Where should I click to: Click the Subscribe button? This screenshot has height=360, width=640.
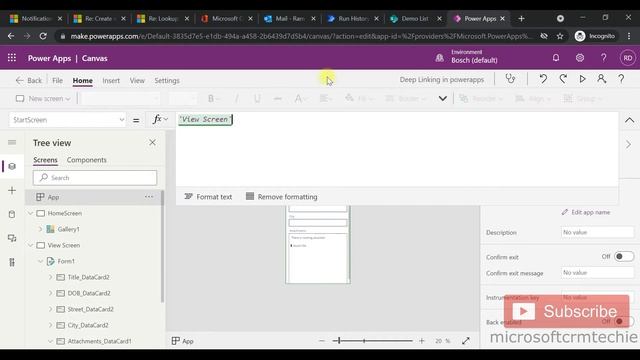[567, 312]
